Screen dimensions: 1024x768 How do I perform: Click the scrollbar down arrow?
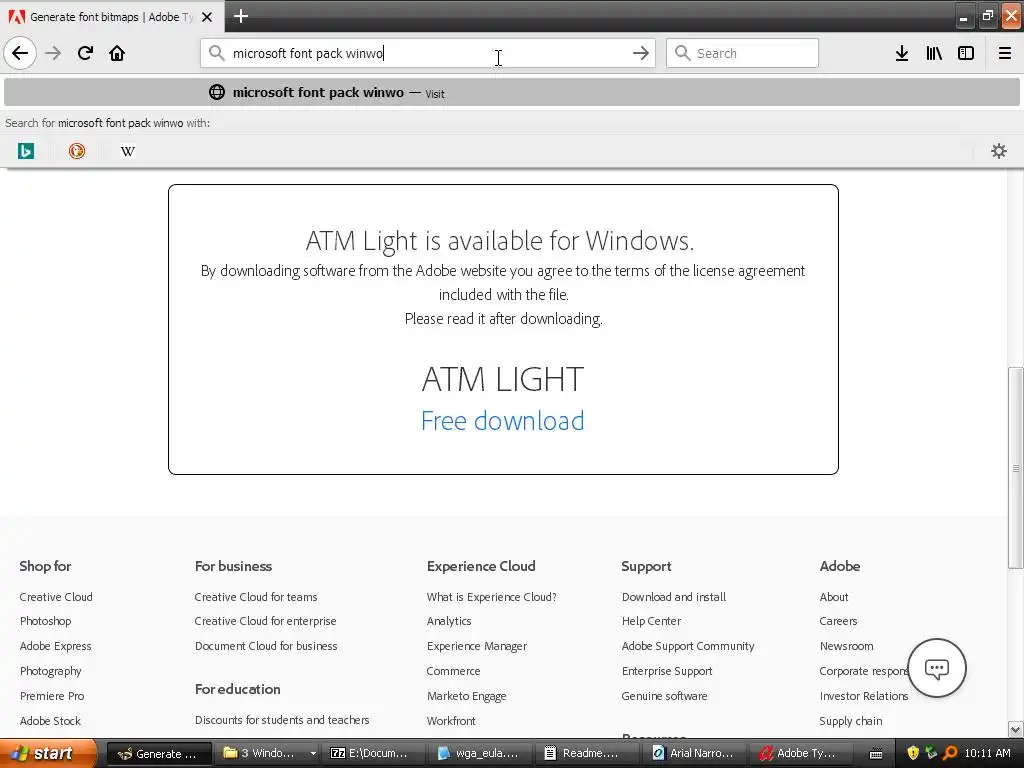(x=1016, y=729)
